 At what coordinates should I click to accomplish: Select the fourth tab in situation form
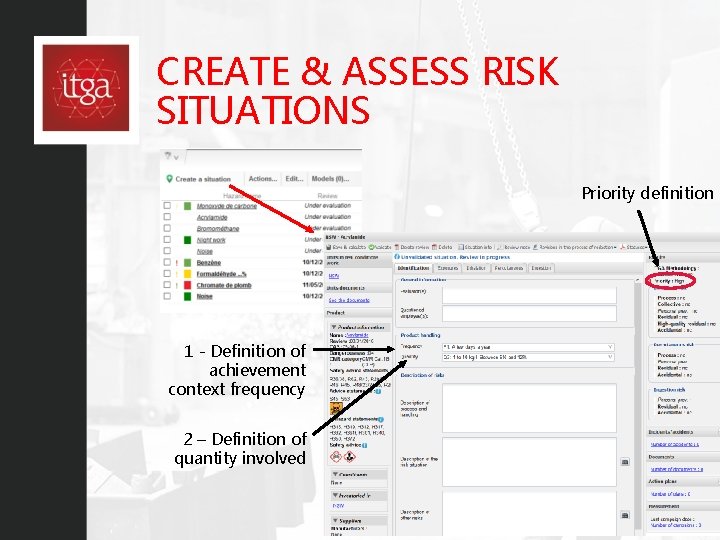point(509,268)
